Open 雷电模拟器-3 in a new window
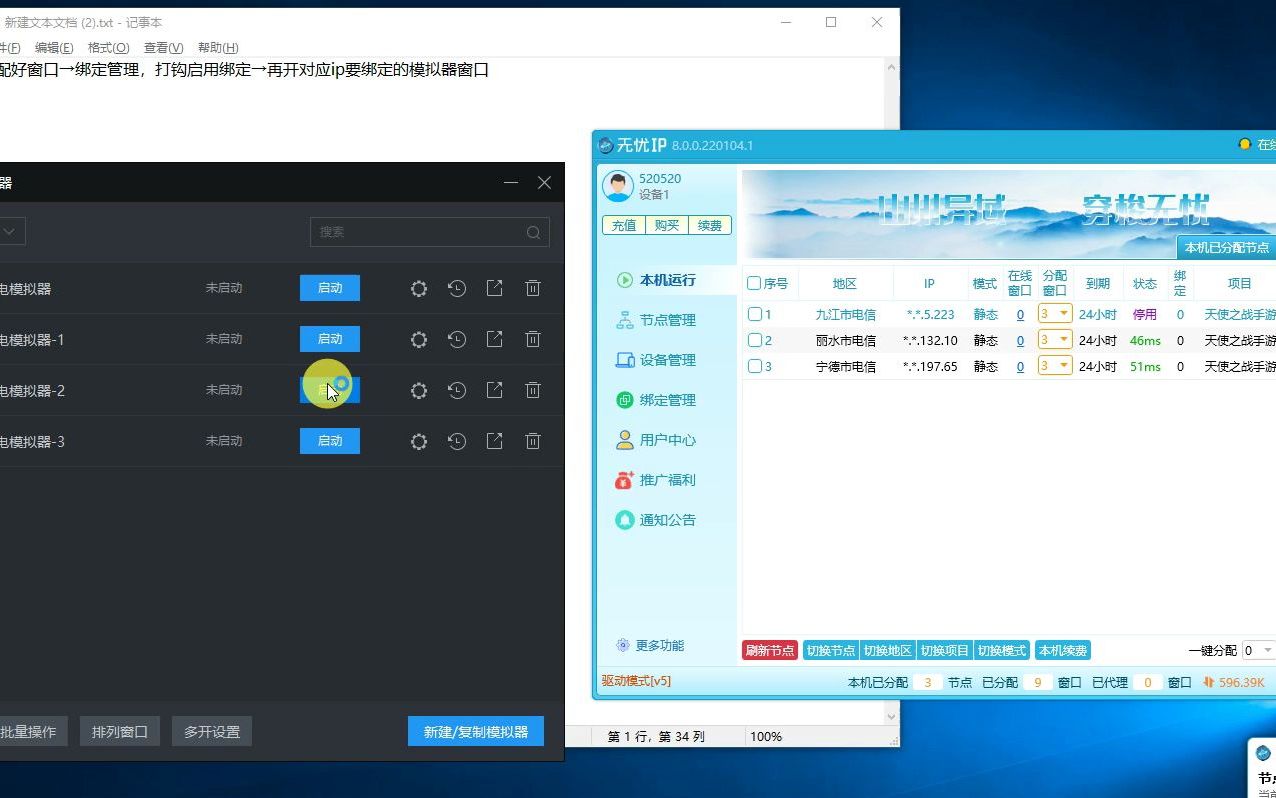The image size is (1276, 798). pyautogui.click(x=494, y=441)
